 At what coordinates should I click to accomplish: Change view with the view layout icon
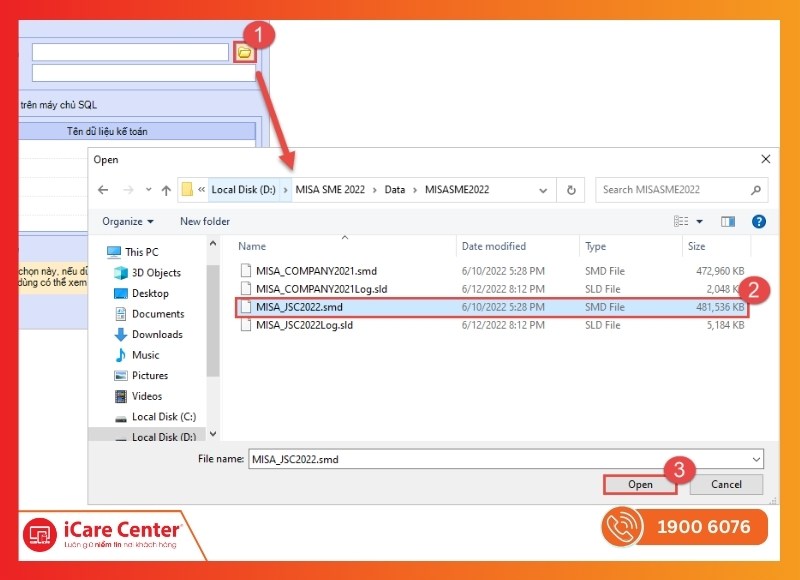coord(681,221)
